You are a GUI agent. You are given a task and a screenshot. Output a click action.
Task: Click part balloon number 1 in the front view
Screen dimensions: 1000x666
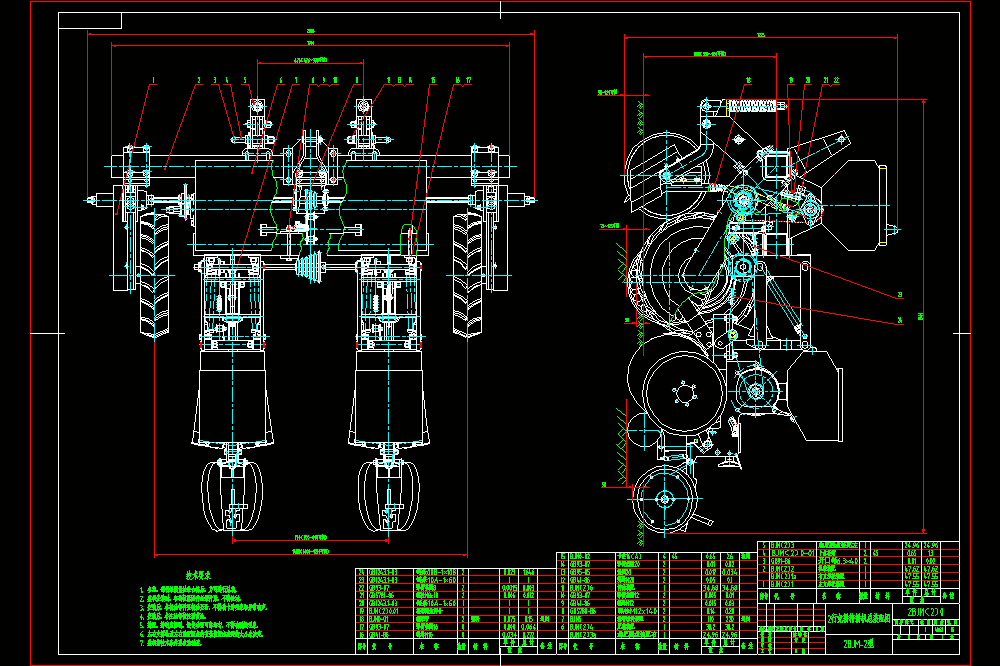[x=153, y=80]
